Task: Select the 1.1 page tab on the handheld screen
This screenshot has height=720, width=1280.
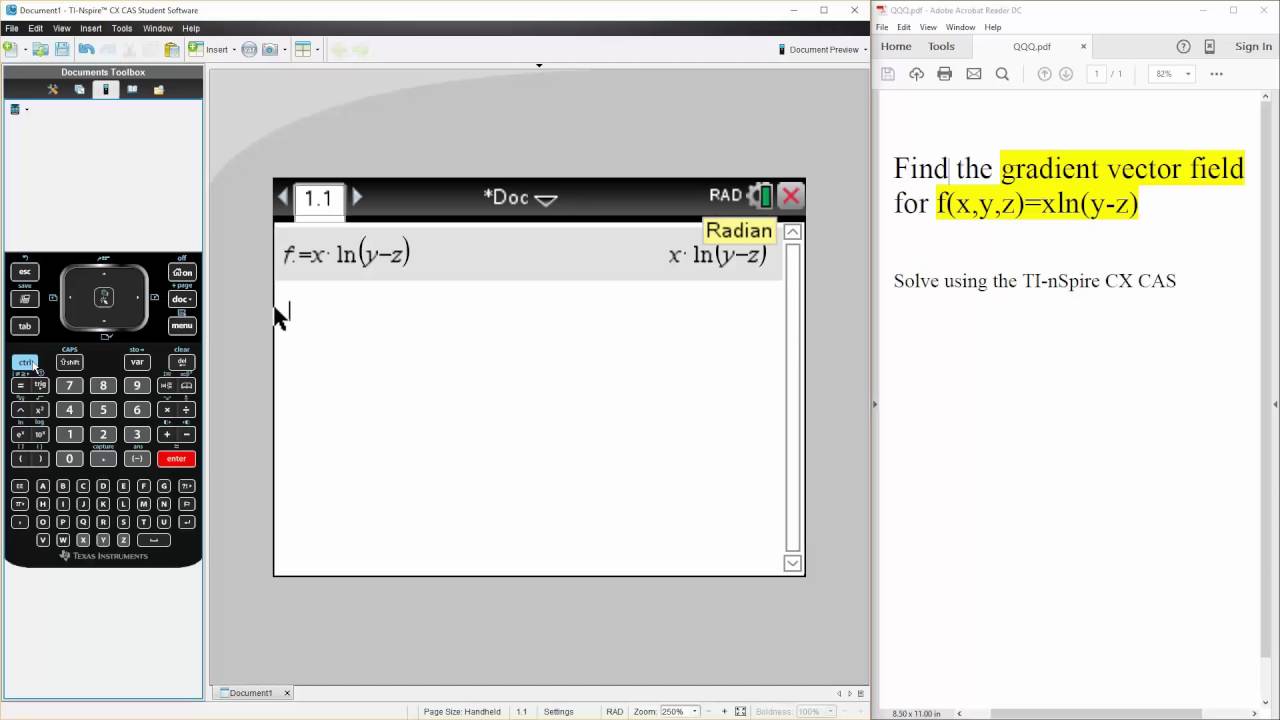Action: point(319,199)
